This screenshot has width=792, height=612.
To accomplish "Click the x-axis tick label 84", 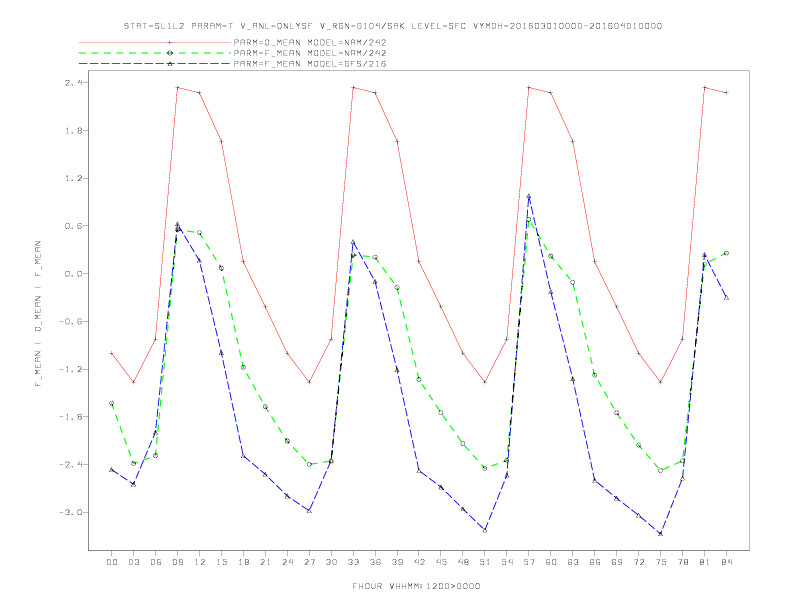I will (726, 562).
